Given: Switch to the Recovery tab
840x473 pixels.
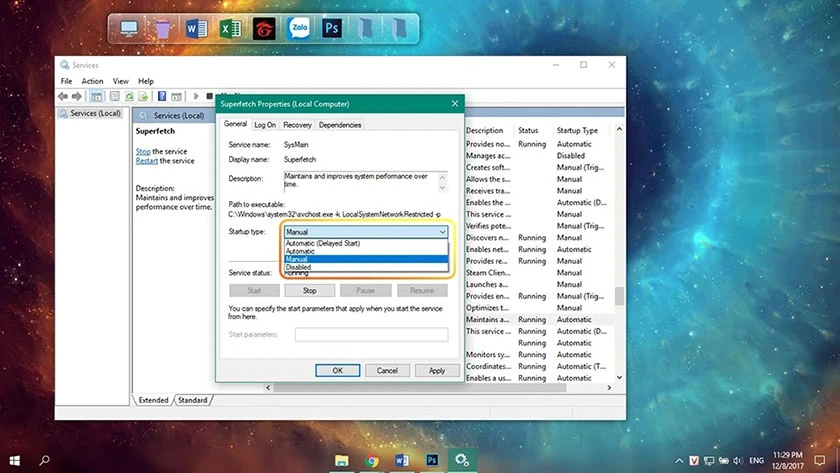Looking at the screenshot, I should pos(297,125).
